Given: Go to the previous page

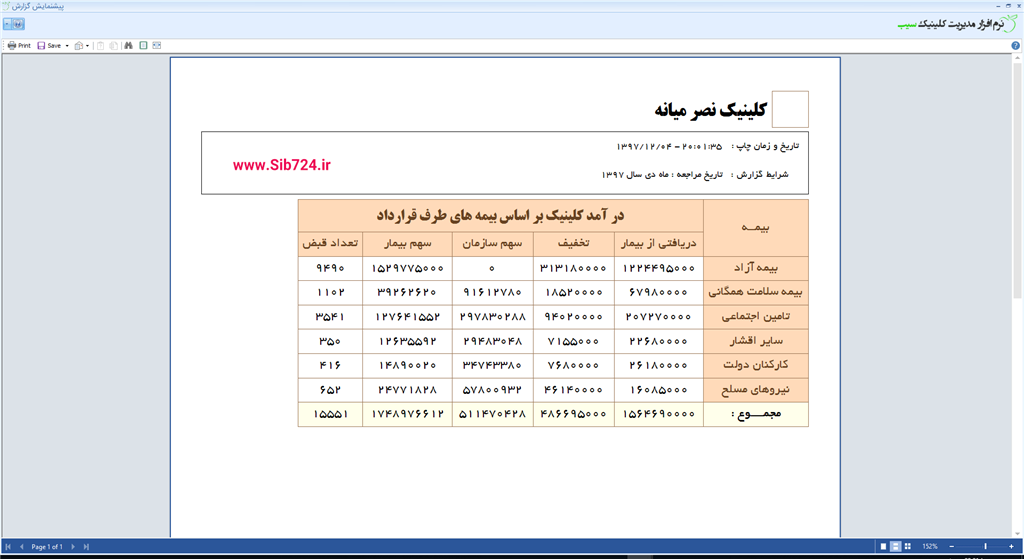Looking at the screenshot, I should (x=21, y=547).
